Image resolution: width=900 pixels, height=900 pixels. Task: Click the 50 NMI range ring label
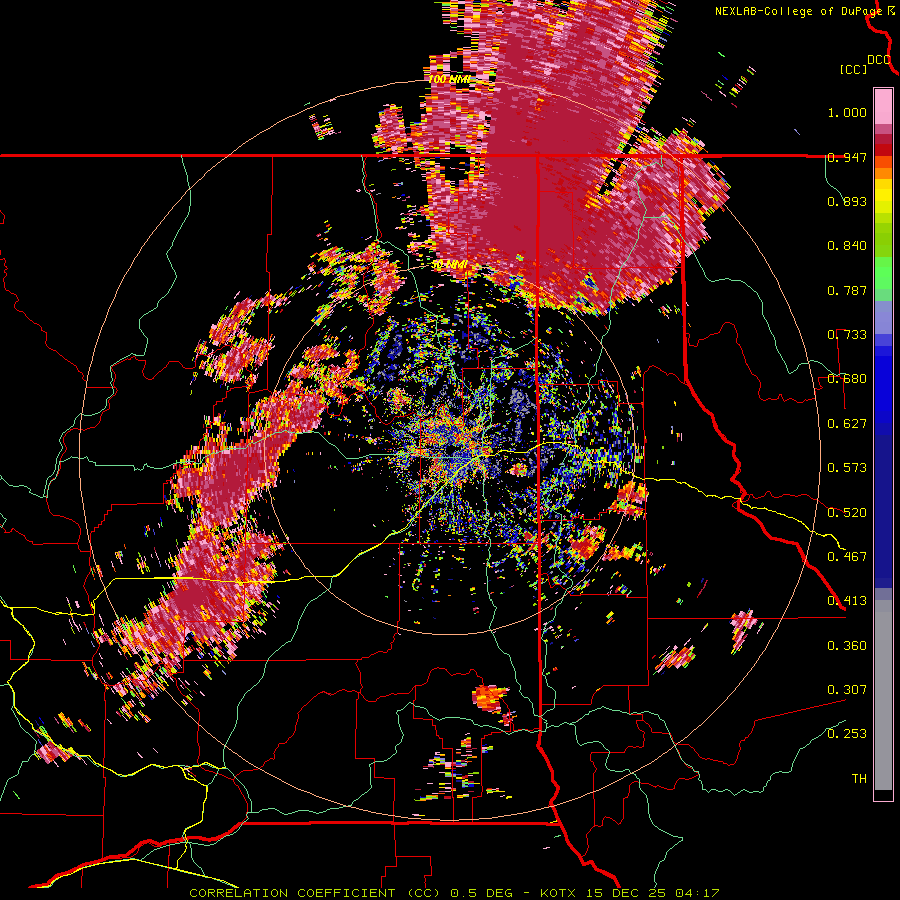tap(449, 265)
